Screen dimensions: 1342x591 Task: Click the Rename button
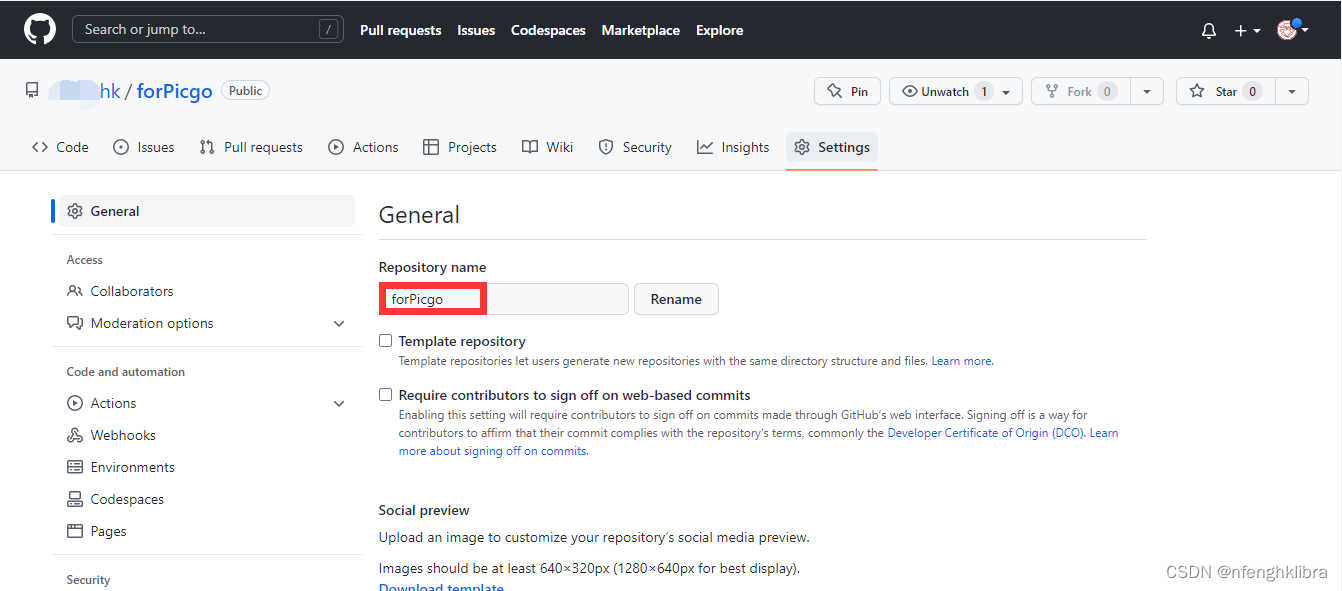point(676,299)
